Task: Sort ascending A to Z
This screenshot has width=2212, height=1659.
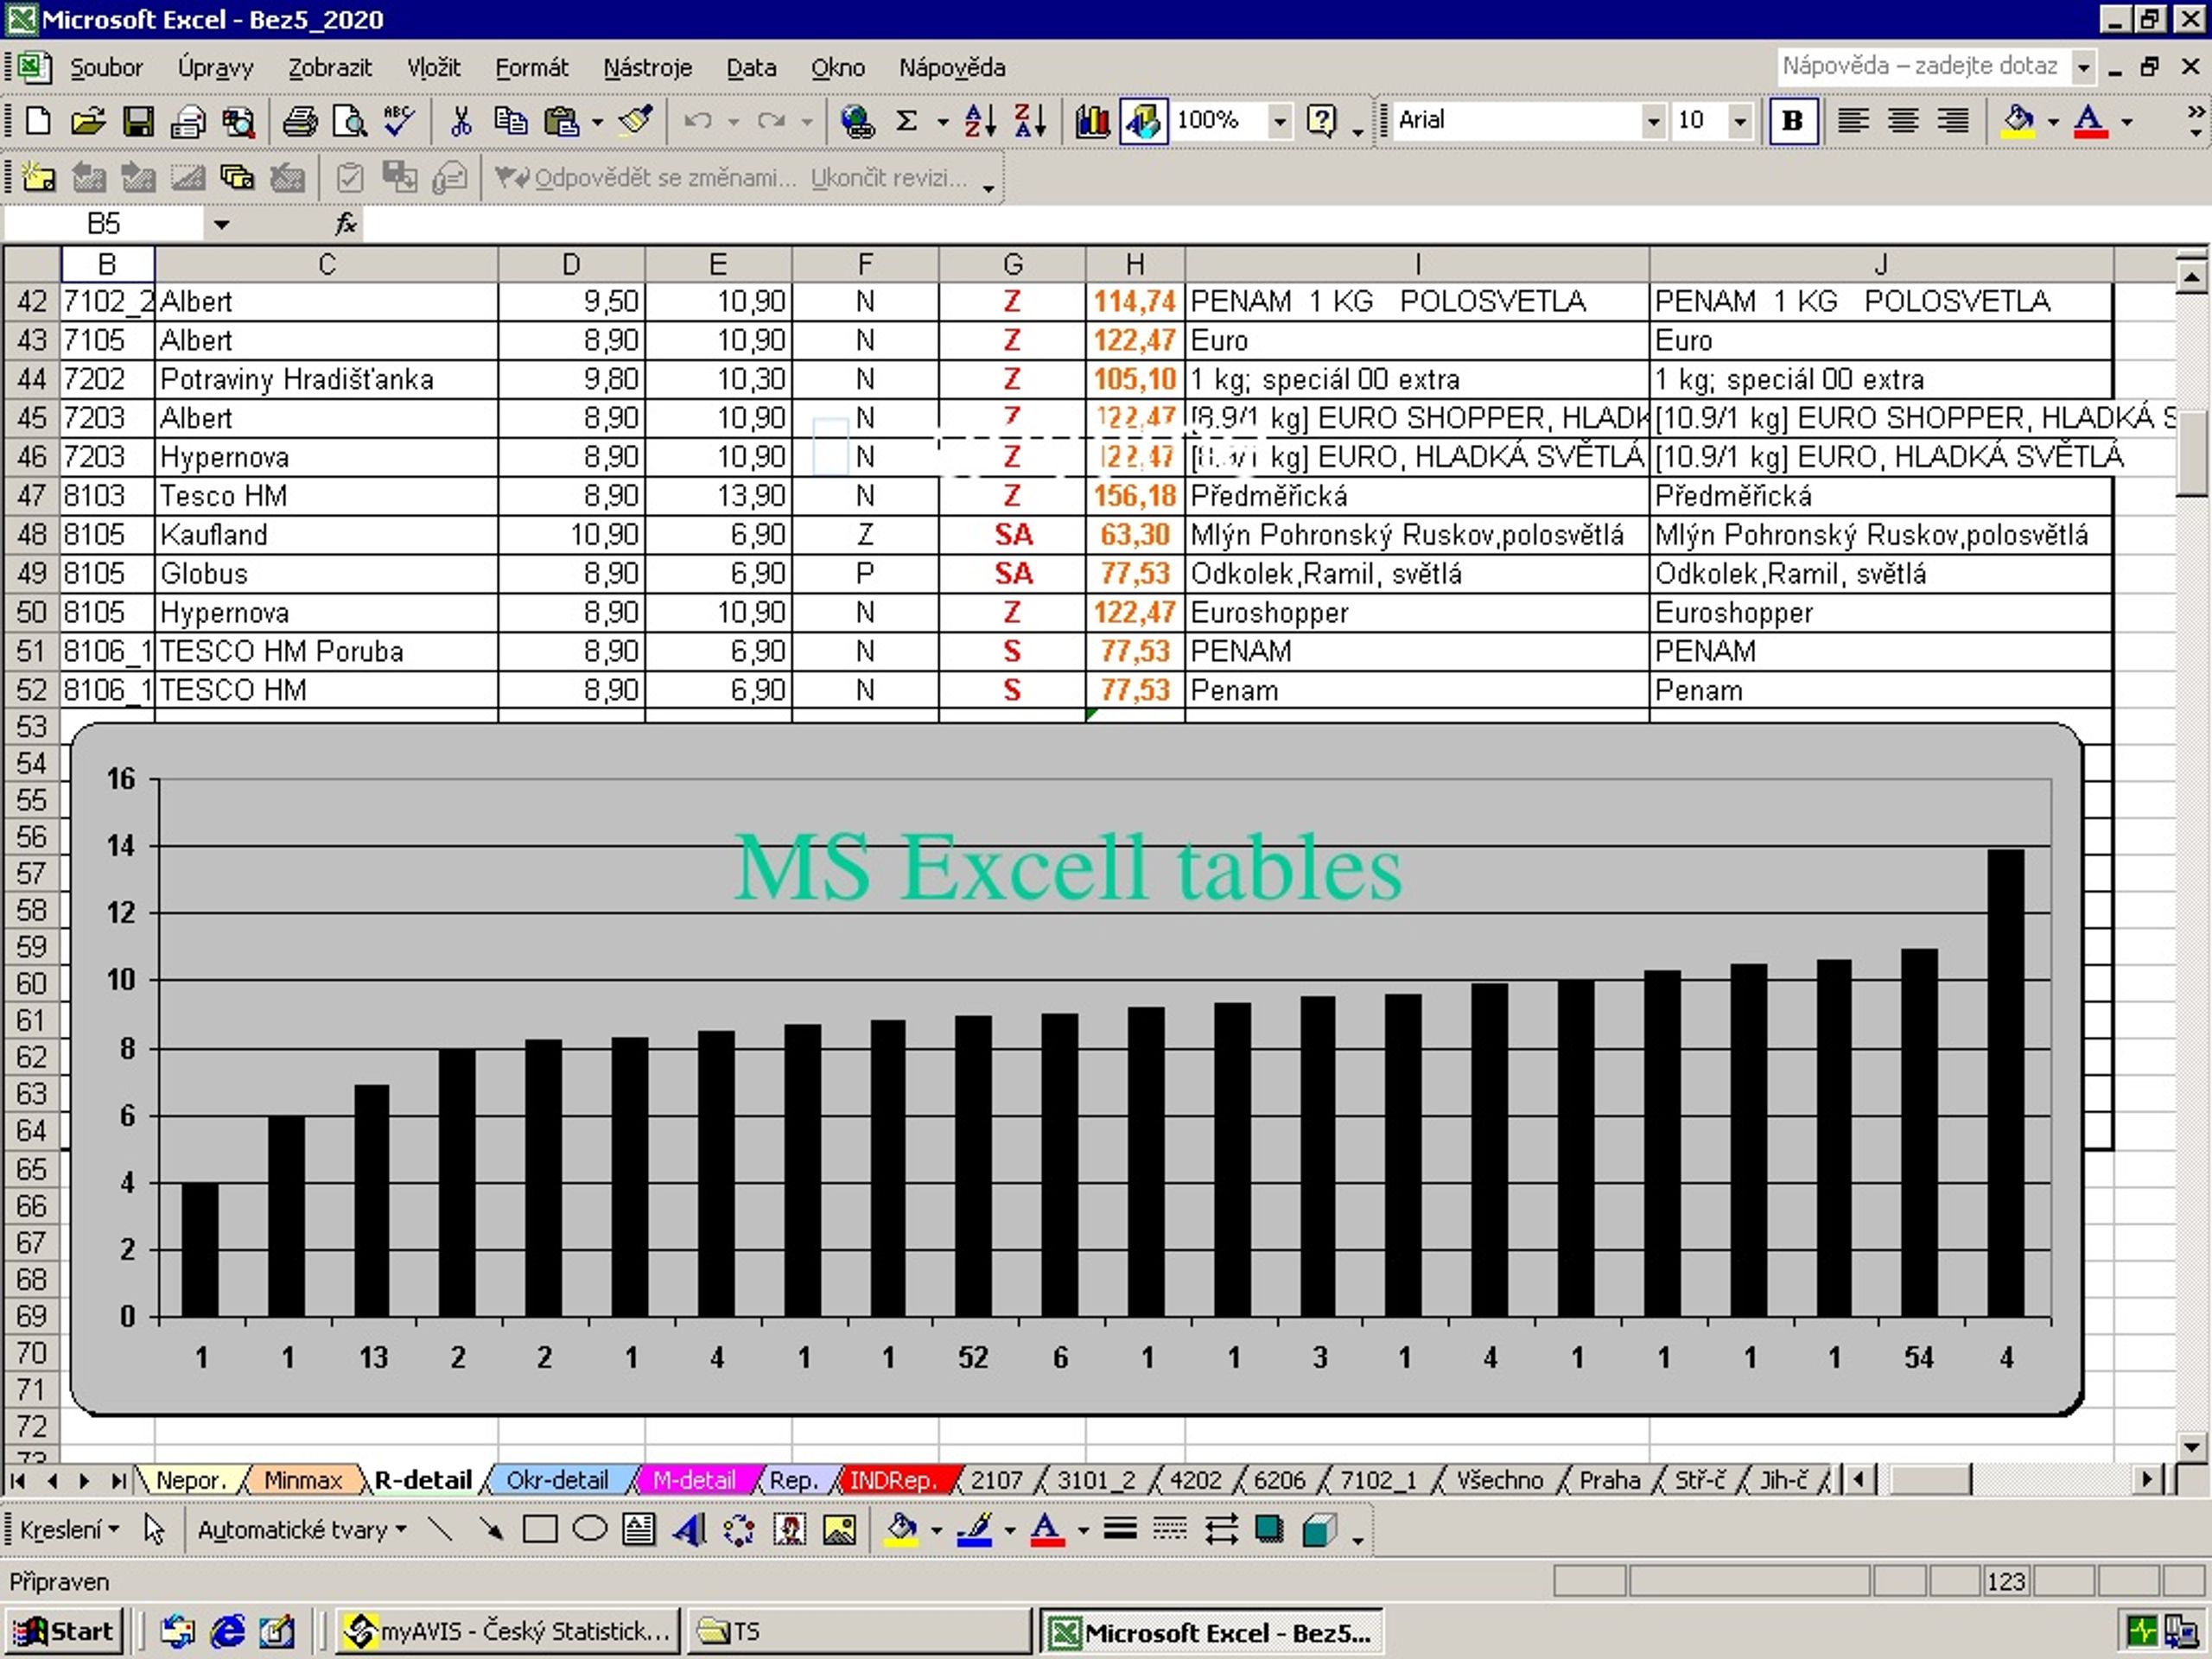Action: pyautogui.click(x=980, y=121)
